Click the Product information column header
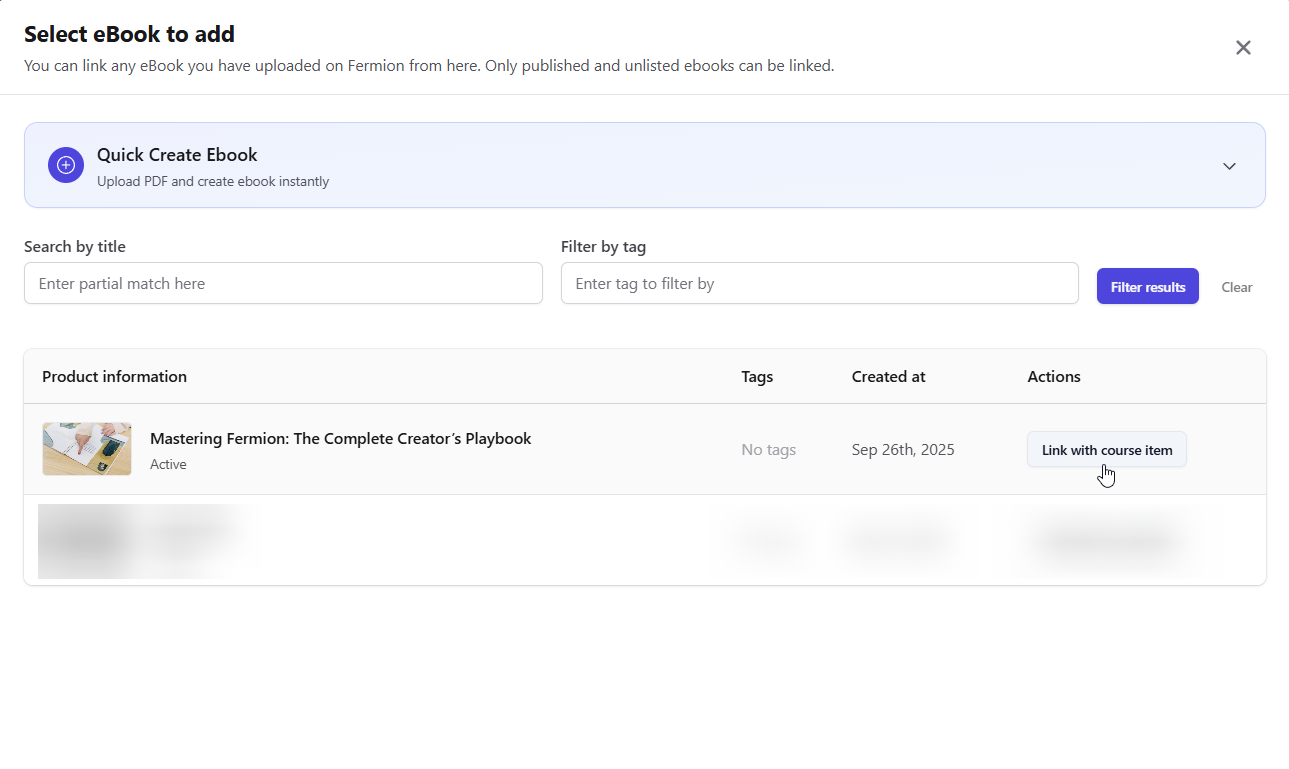This screenshot has width=1289, height=769. [x=114, y=377]
